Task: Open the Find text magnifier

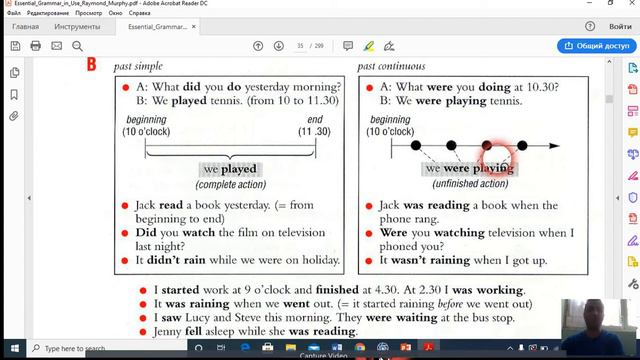Action: coord(77,46)
